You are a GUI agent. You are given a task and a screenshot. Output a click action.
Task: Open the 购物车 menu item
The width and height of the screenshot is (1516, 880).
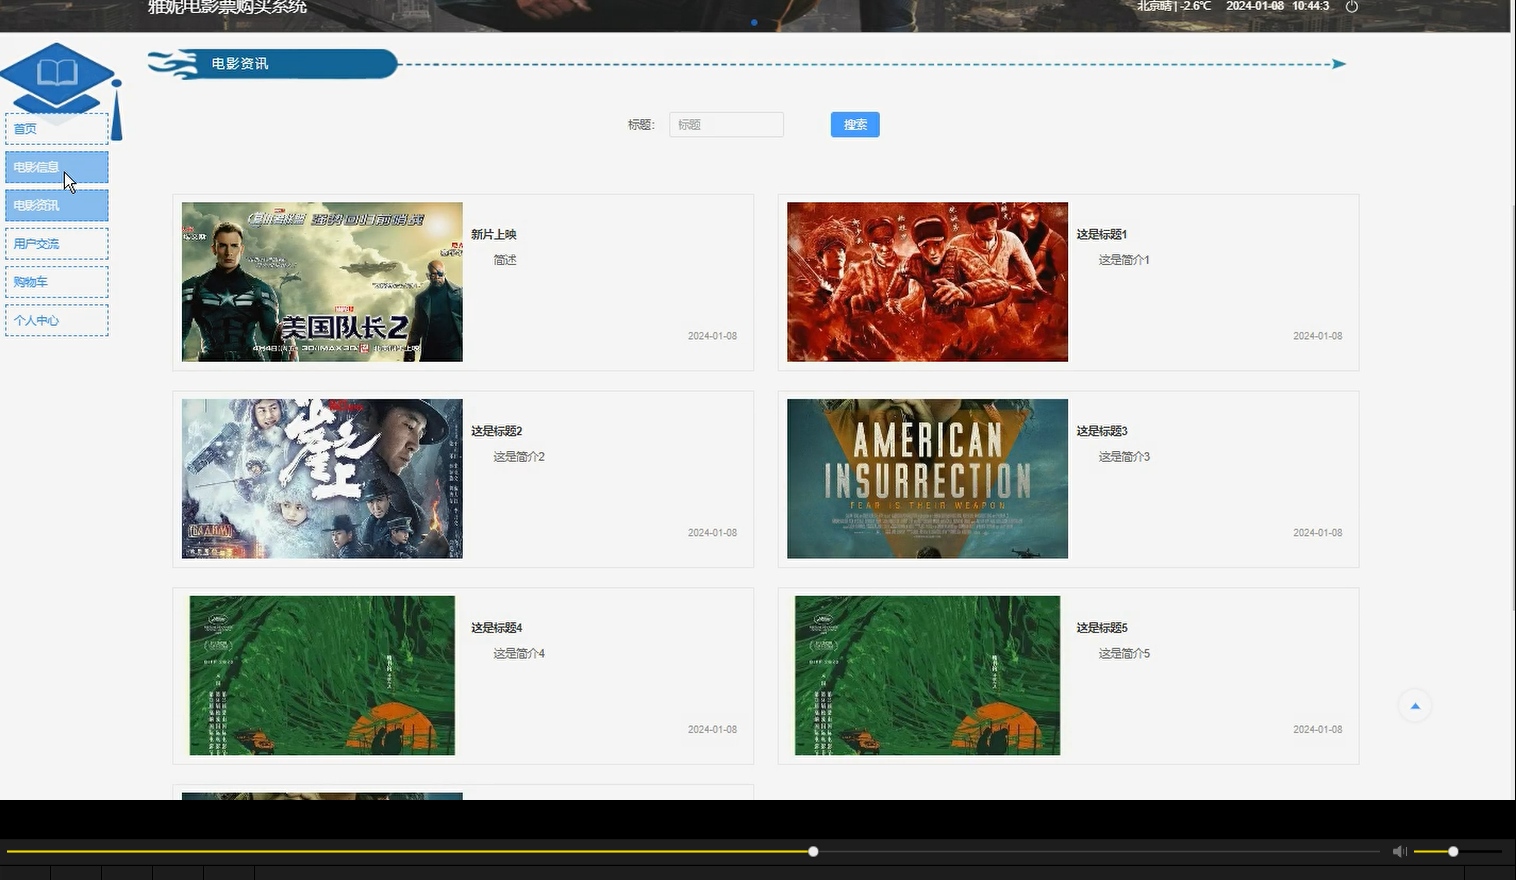coord(57,282)
